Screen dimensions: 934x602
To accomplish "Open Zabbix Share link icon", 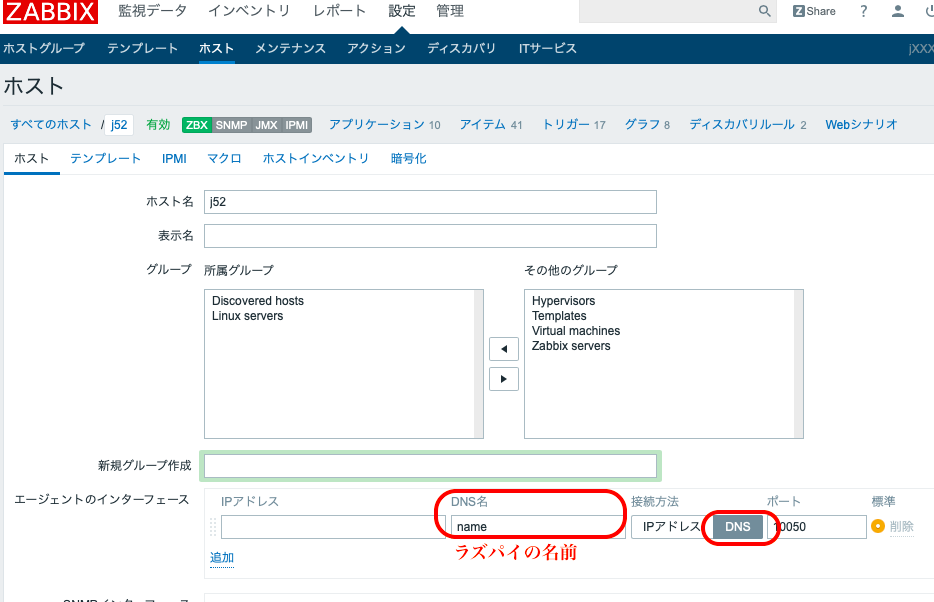I will pos(814,11).
